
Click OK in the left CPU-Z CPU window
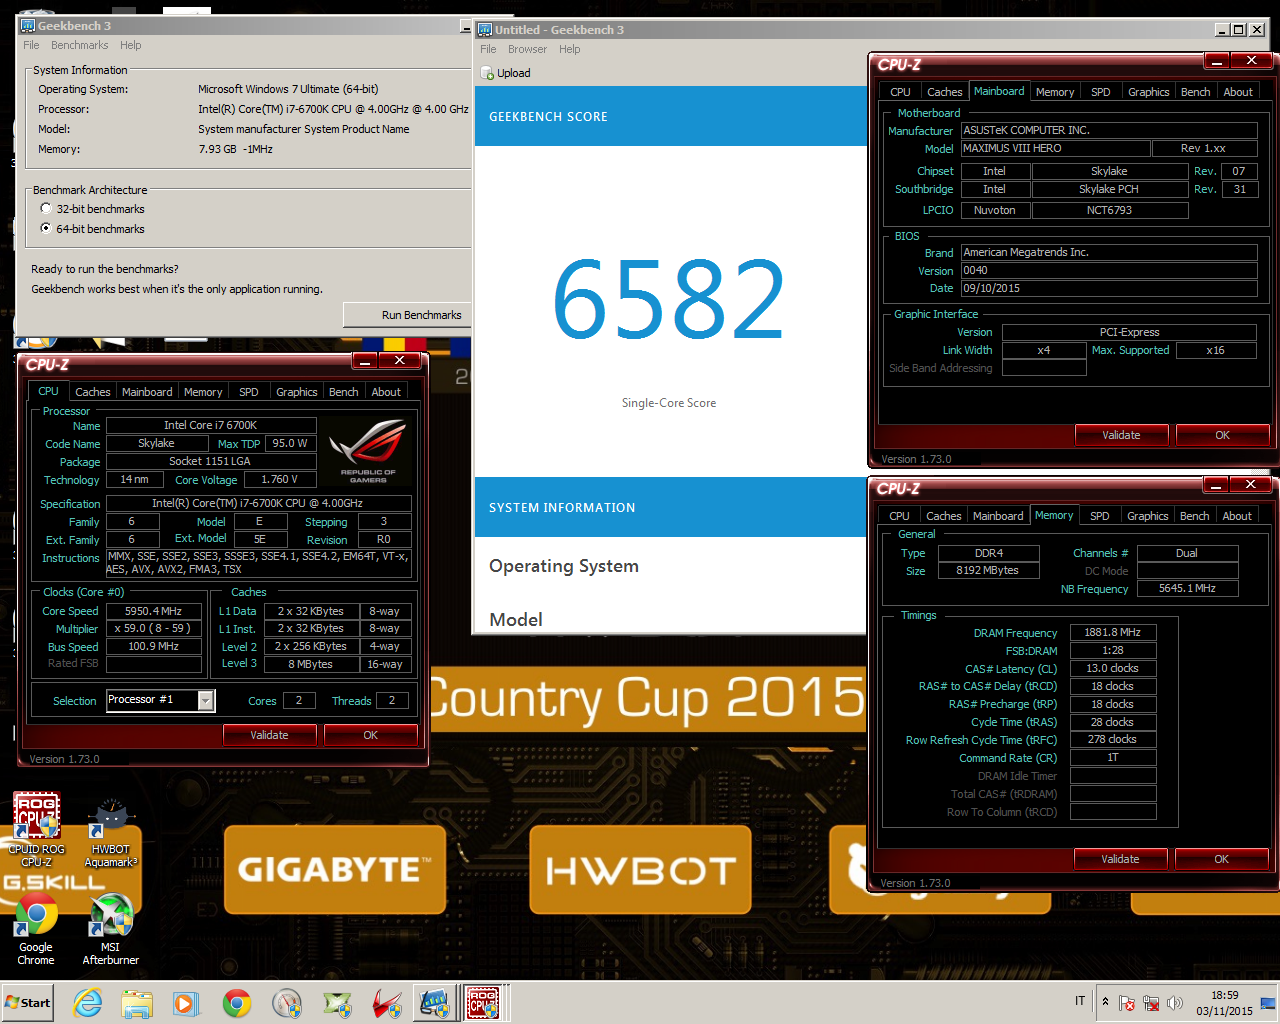pyautogui.click(x=370, y=735)
